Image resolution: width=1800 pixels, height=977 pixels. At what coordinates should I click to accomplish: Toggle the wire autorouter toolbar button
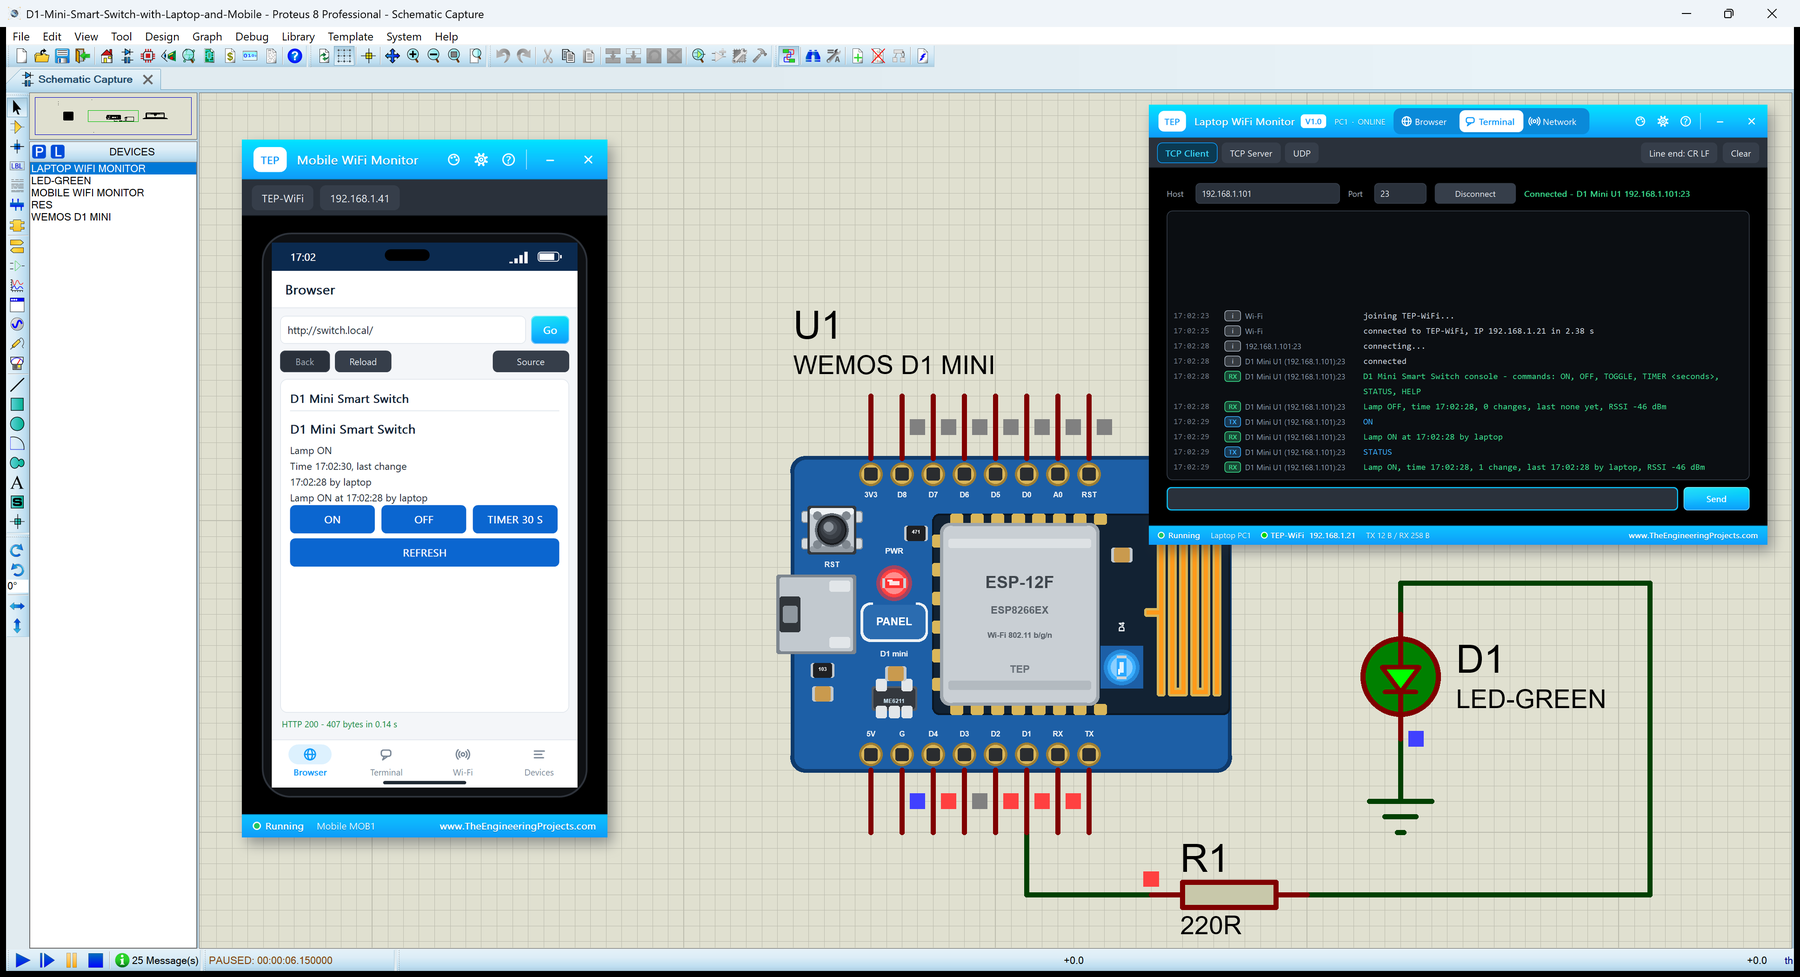[x=789, y=57]
